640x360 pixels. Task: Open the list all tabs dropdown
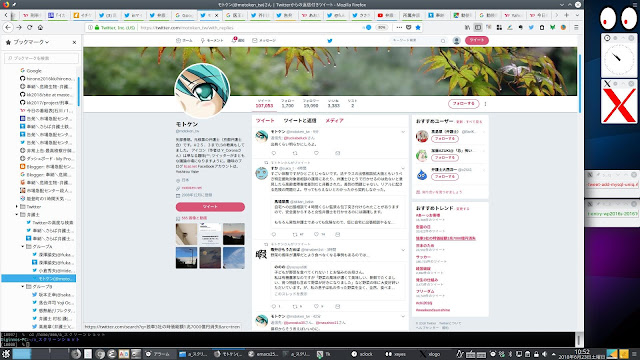coord(577,15)
